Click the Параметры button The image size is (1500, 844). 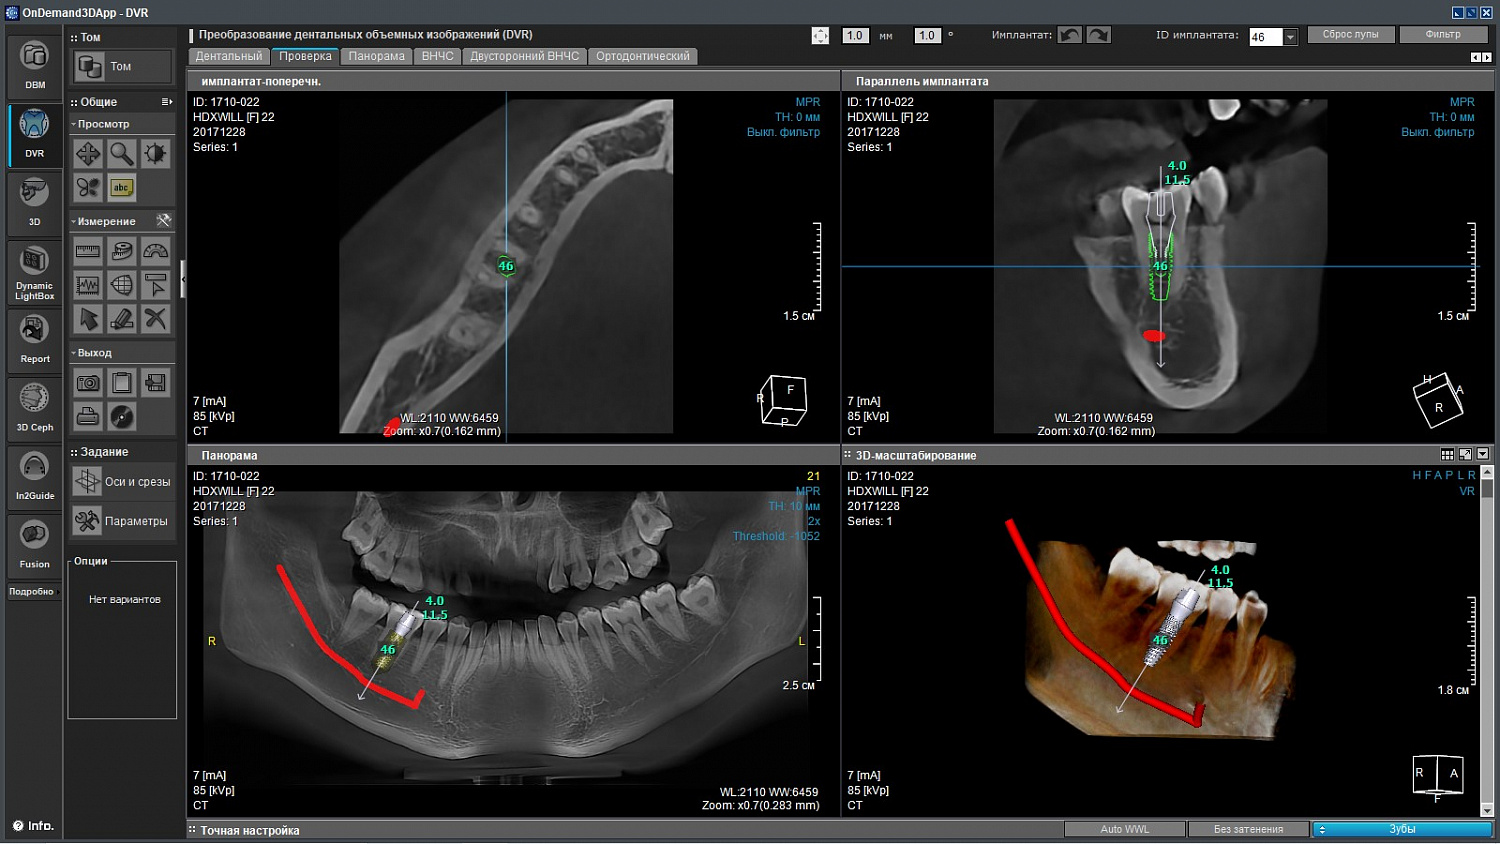[122, 521]
